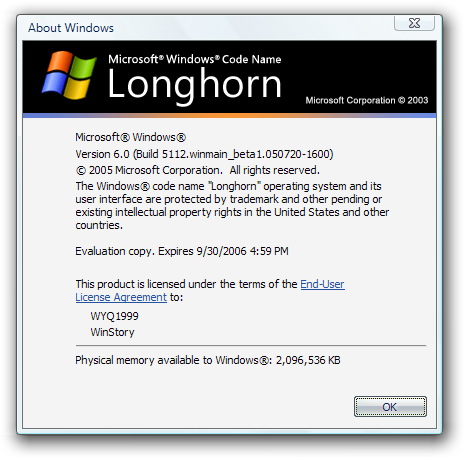Click the licensed under terms sentence
The width and height of the screenshot is (466, 460).
pyautogui.click(x=210, y=291)
